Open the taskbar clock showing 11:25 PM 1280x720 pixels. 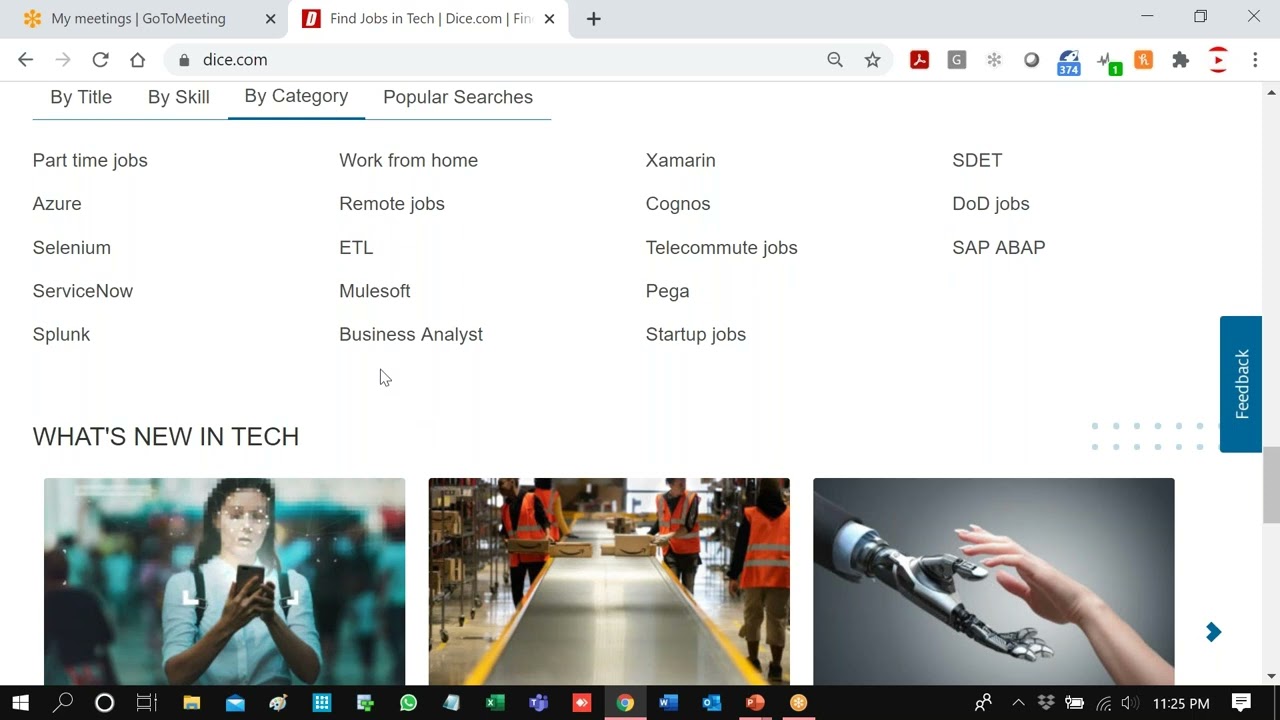[1181, 703]
